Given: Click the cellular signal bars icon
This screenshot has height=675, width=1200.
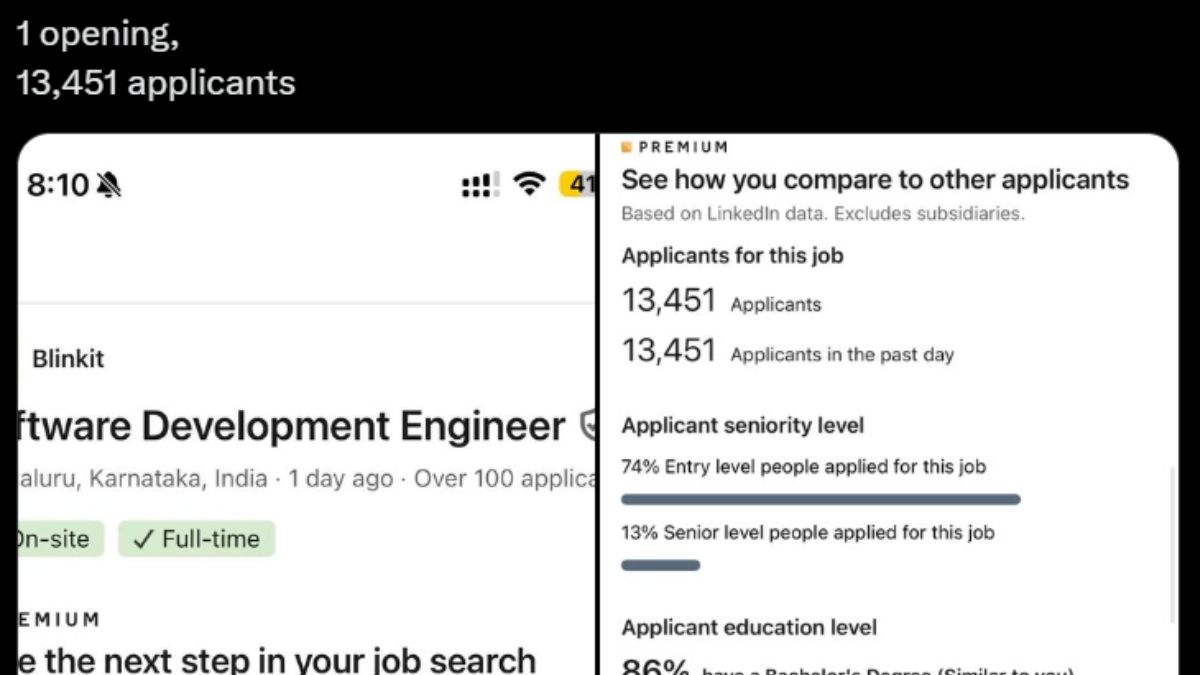Looking at the screenshot, I should pos(480,185).
